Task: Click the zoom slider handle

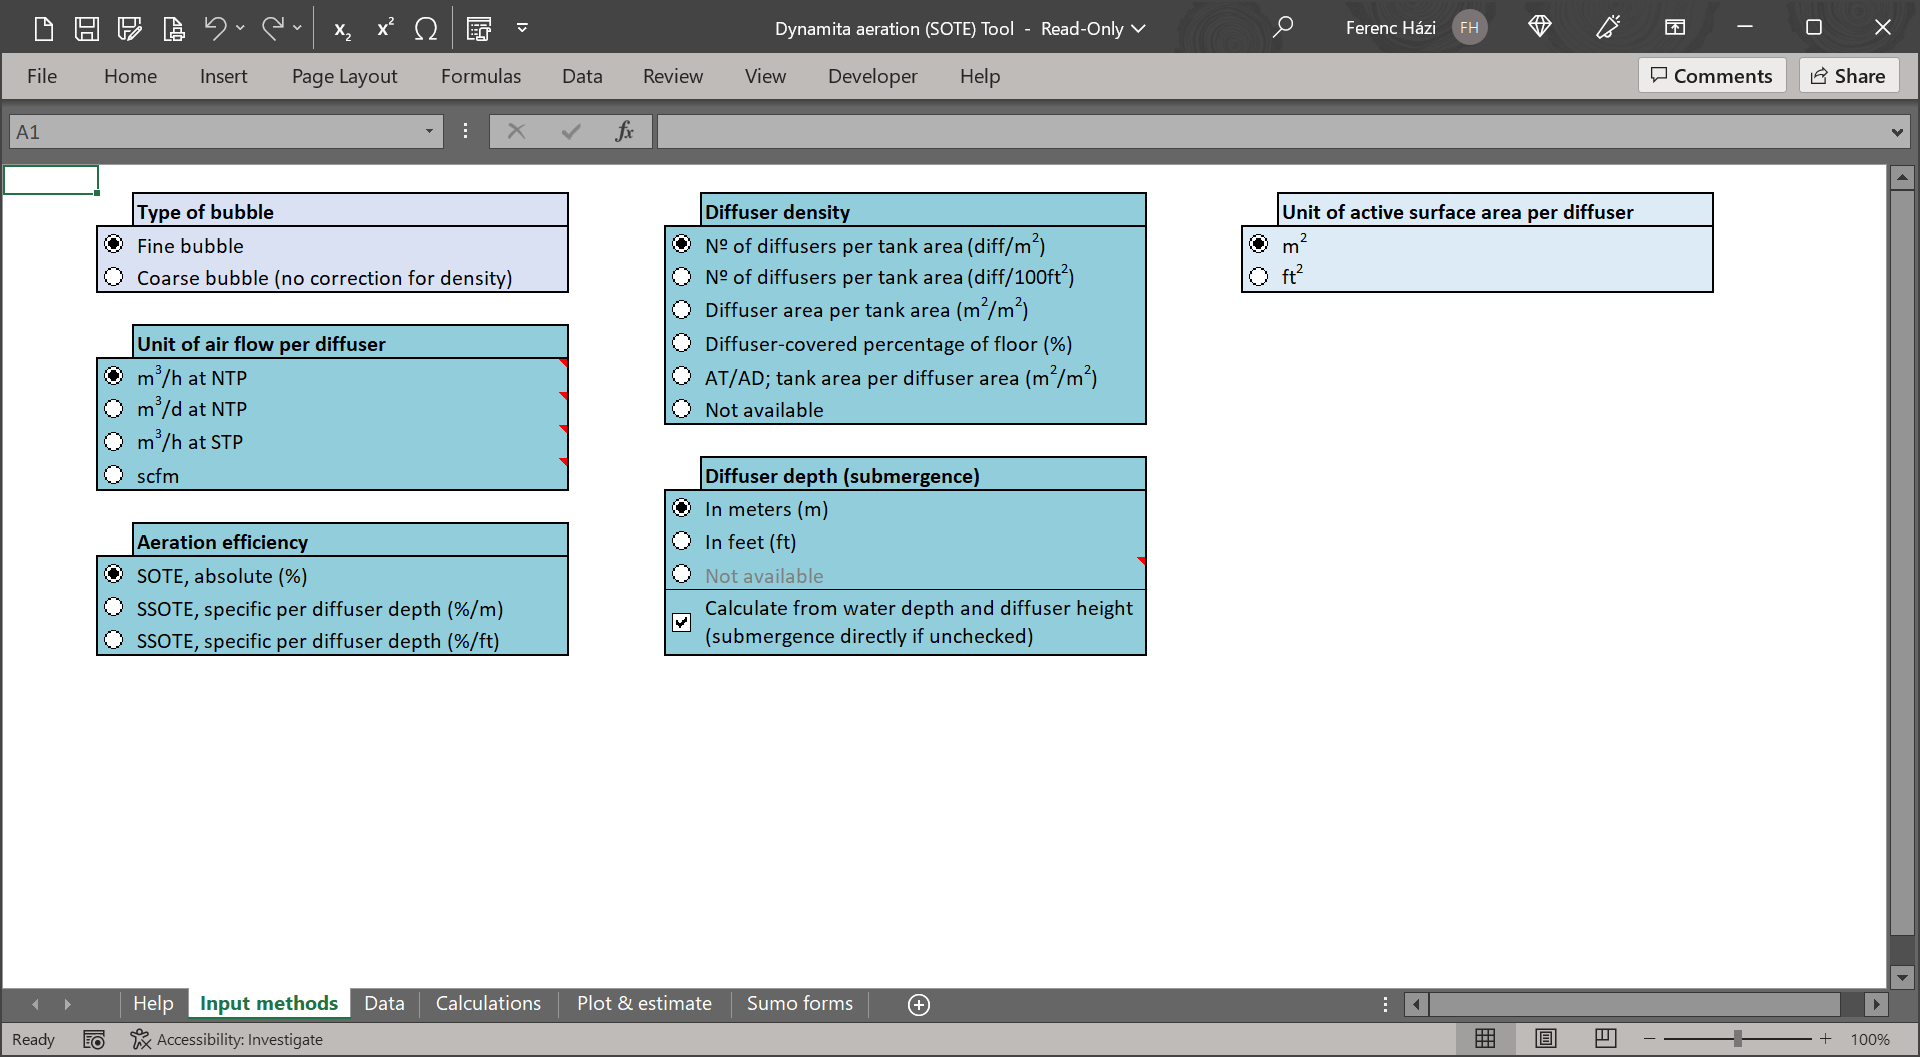Action: click(1738, 1039)
